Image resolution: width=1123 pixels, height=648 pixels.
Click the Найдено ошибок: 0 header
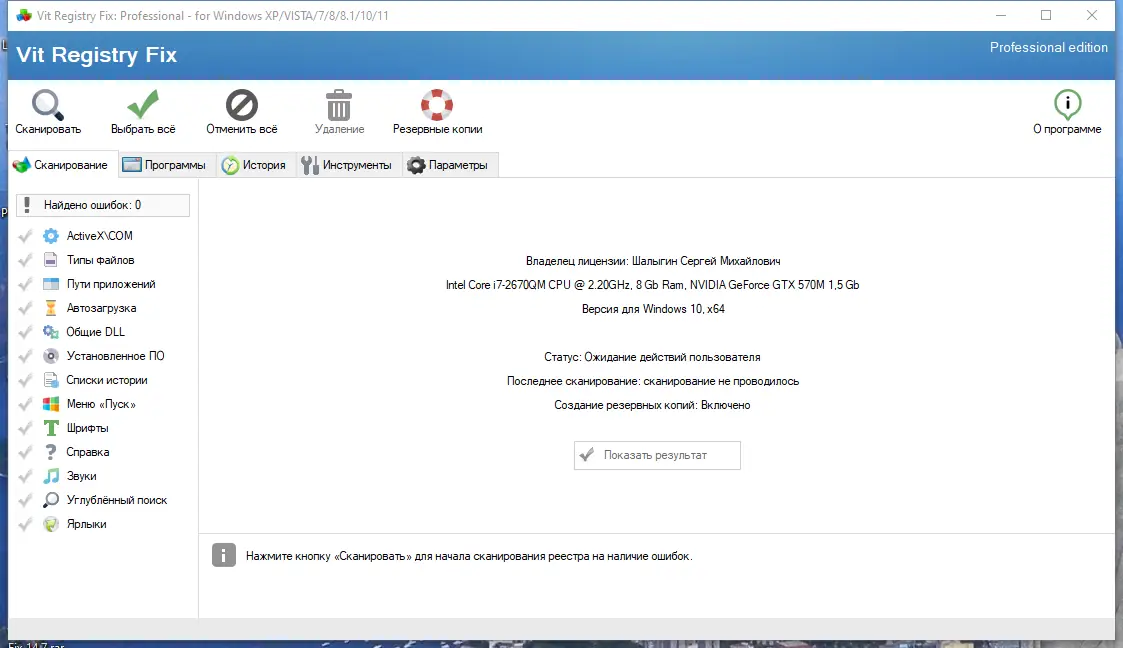click(x=102, y=205)
